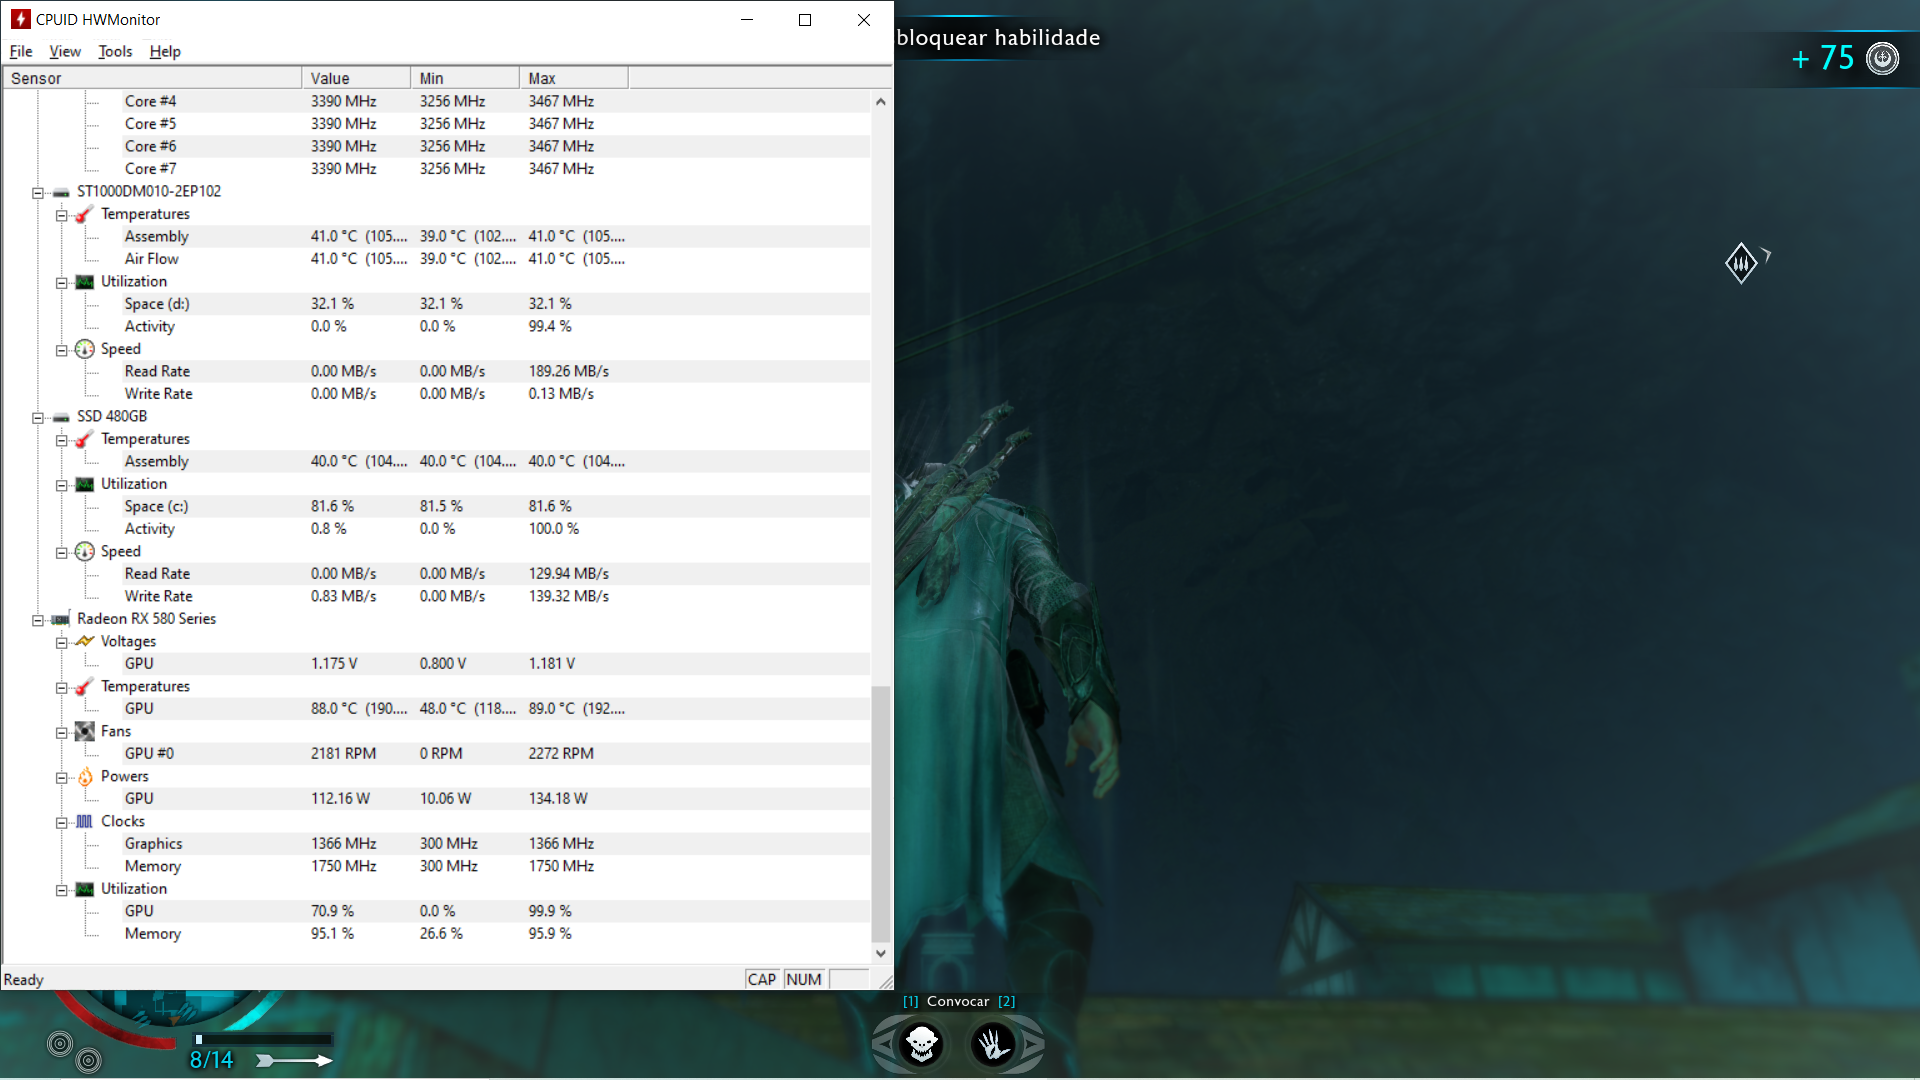Click the Utilization chip icon under Radeon

pyautogui.click(x=84, y=889)
